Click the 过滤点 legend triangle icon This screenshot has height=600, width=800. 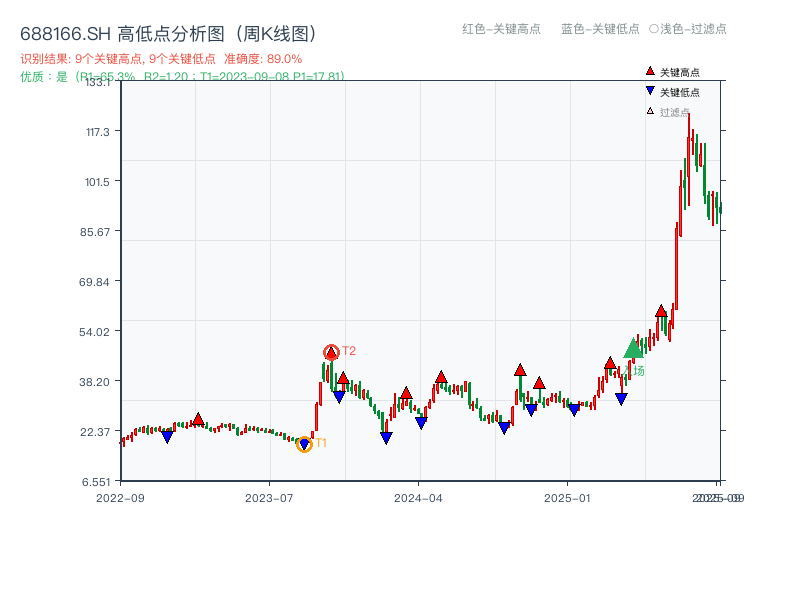(x=649, y=110)
